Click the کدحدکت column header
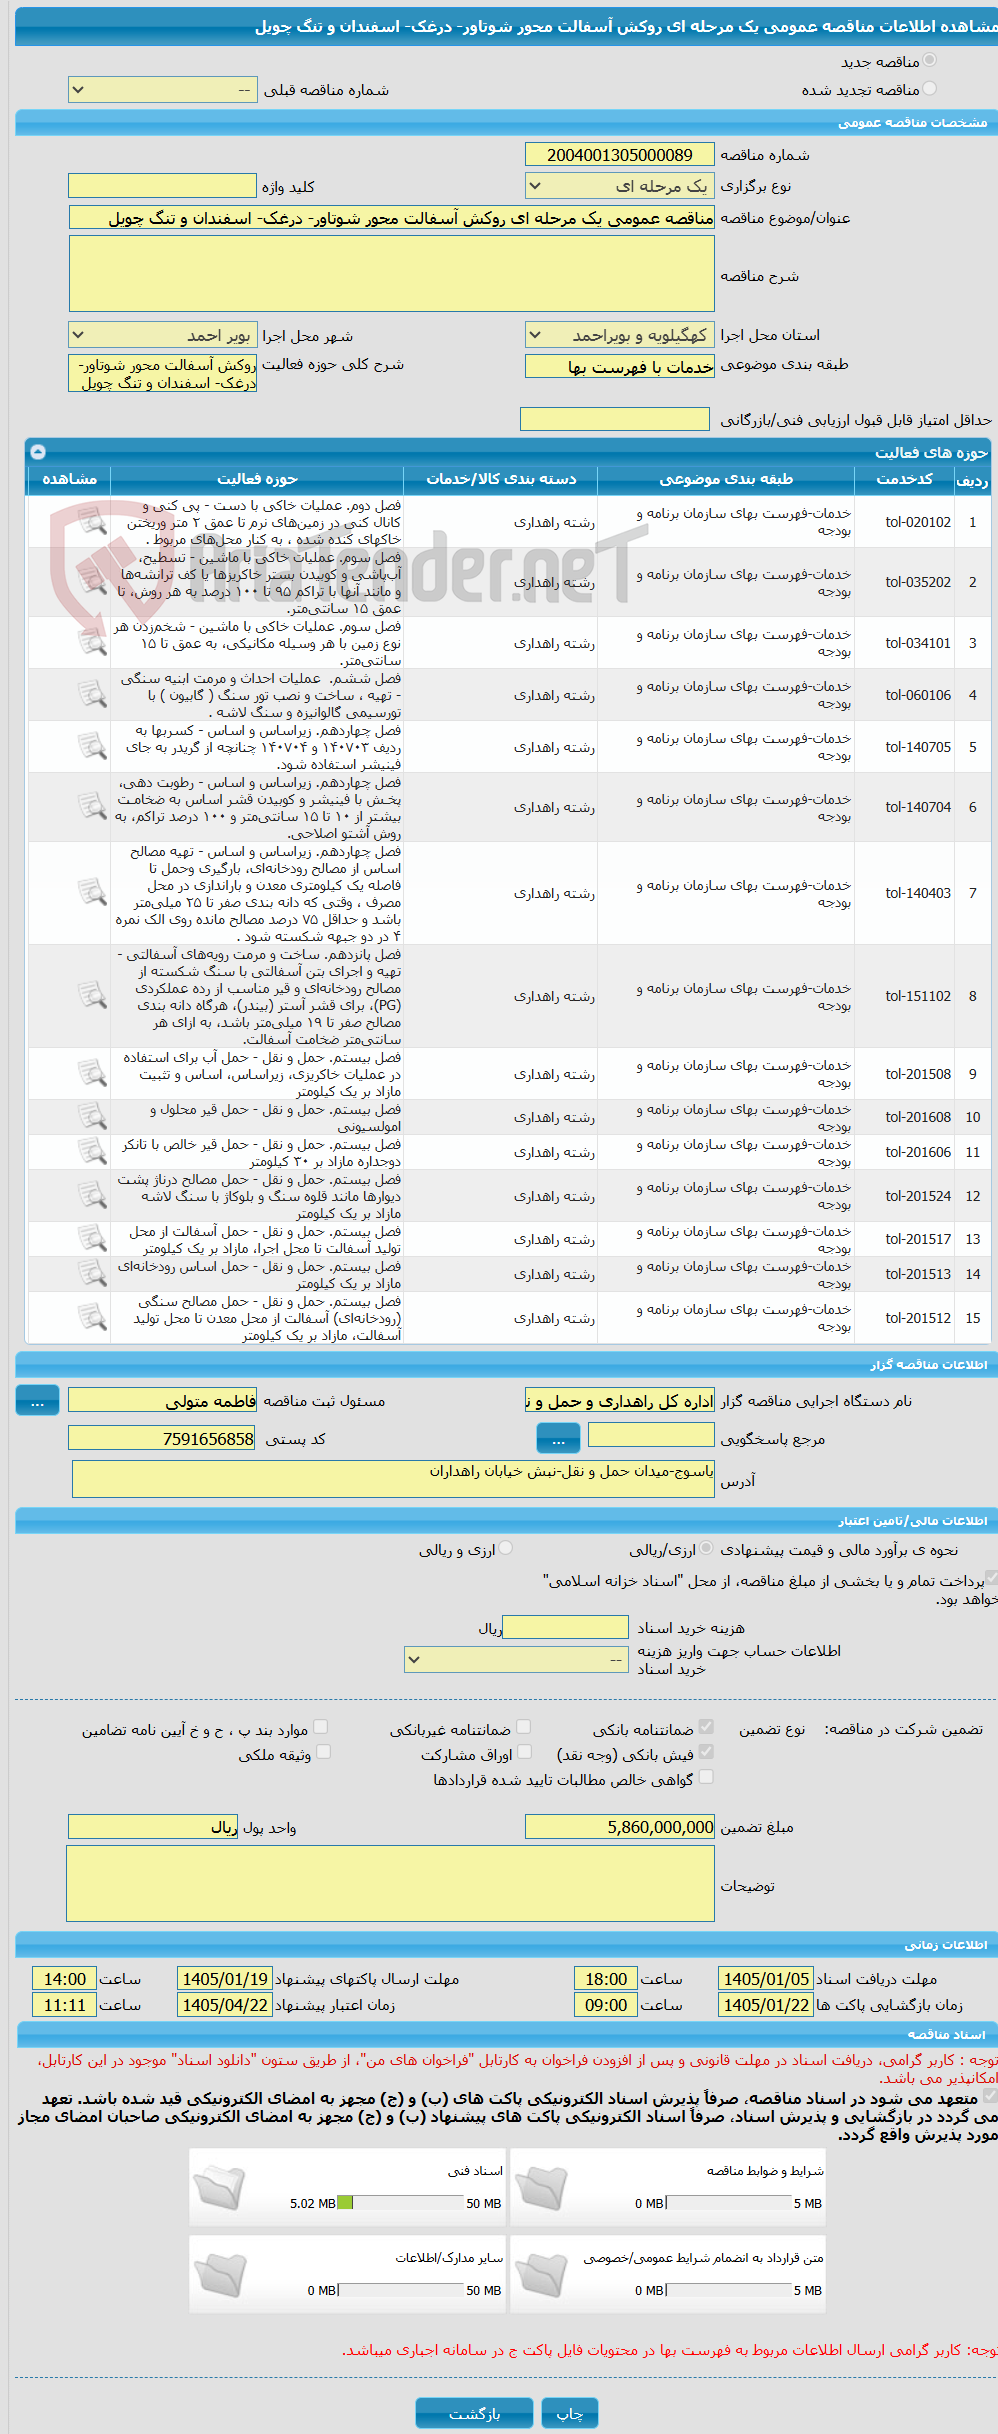The width and height of the screenshot is (998, 2434). tap(905, 479)
